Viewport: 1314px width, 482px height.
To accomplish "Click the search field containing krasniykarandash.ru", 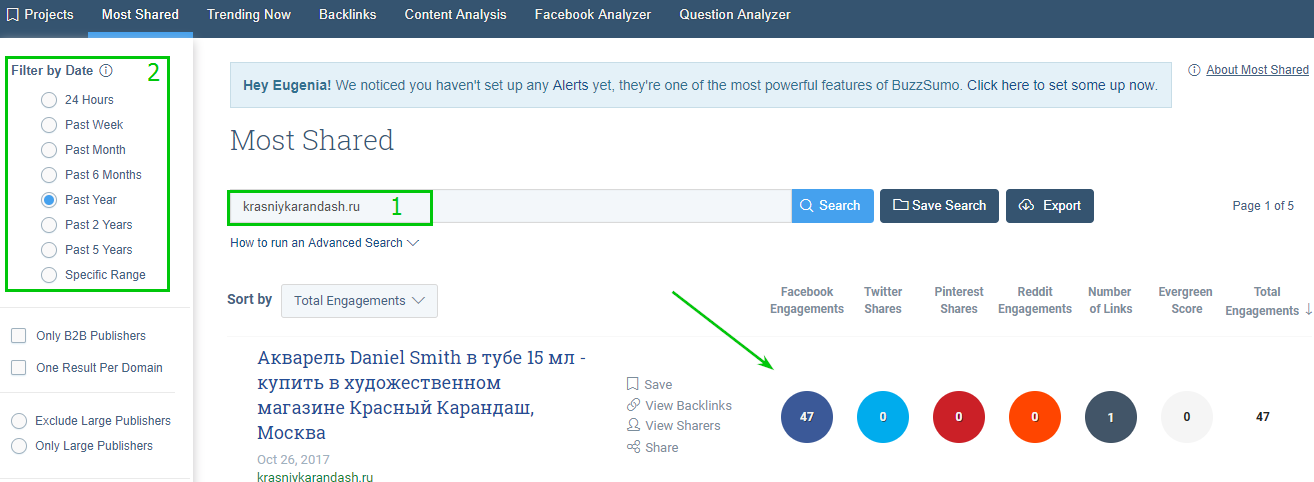I will tap(510, 206).
